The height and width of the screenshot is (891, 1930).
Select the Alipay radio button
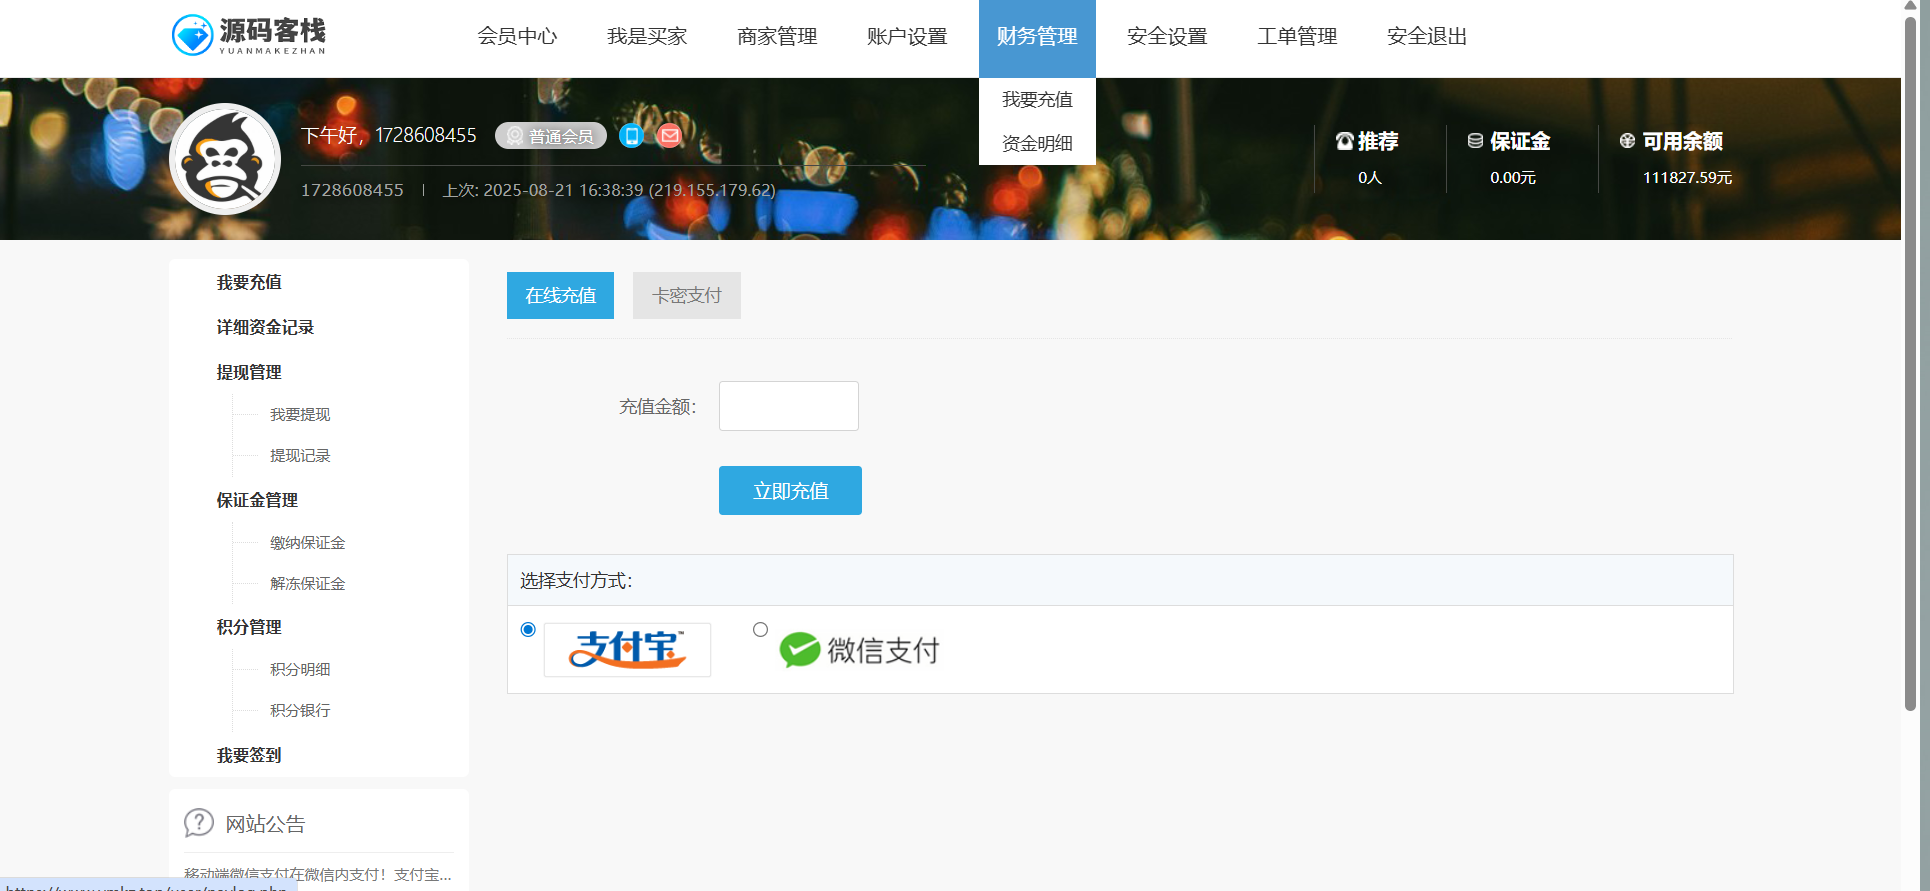(528, 629)
